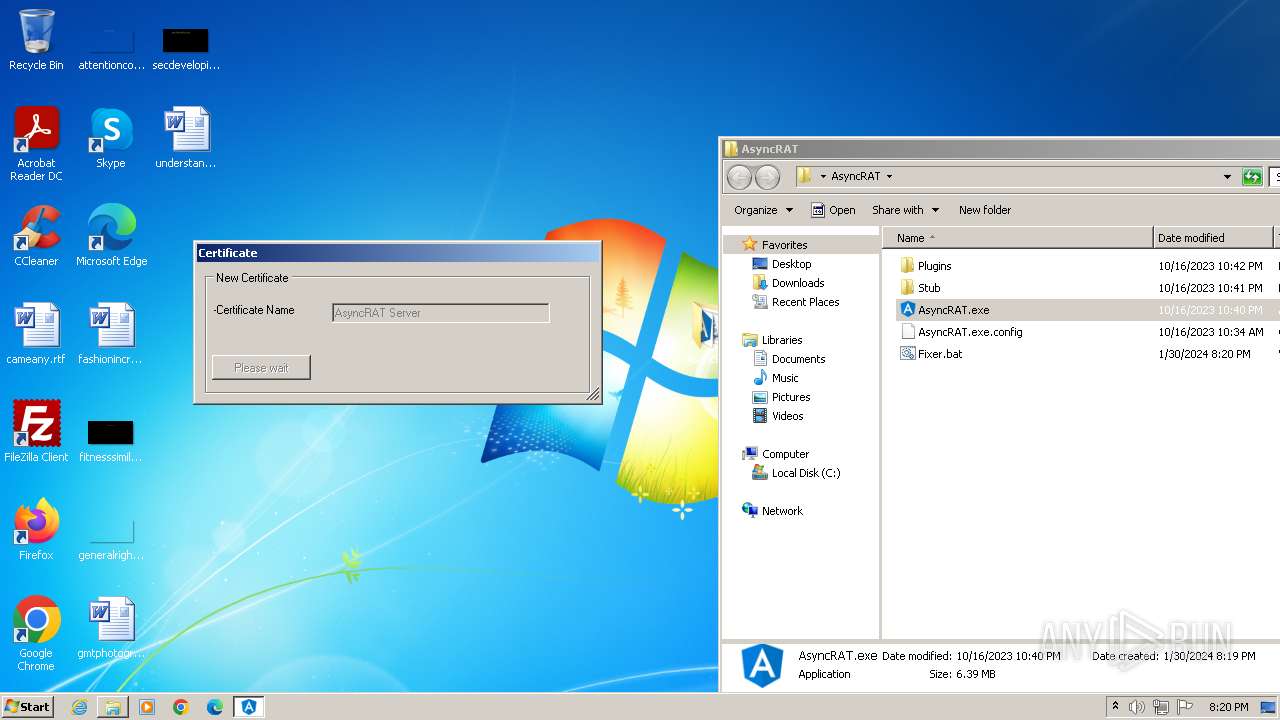1280x720 pixels.
Task: Select Desktop in navigation pane
Action: pyautogui.click(x=791, y=264)
